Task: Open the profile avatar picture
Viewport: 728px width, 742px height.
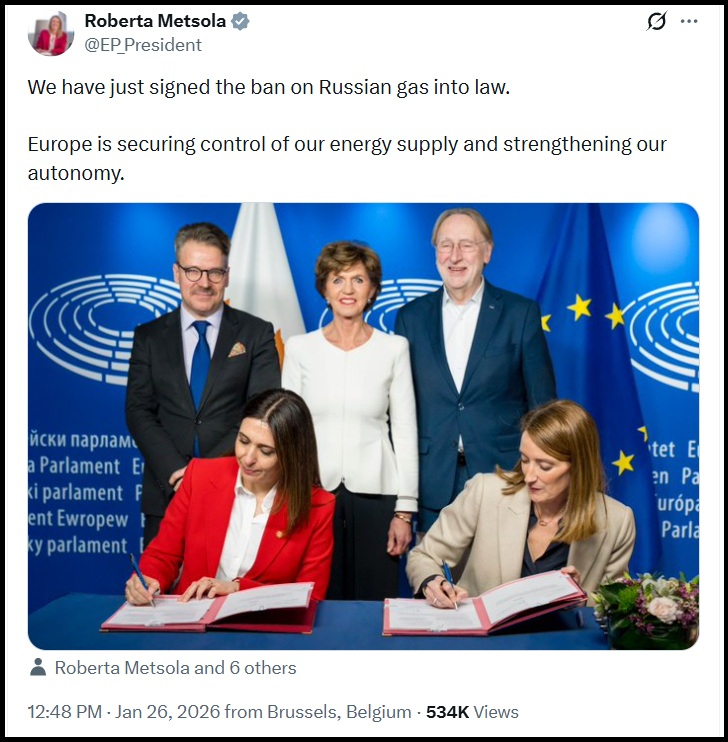Action: tap(51, 33)
